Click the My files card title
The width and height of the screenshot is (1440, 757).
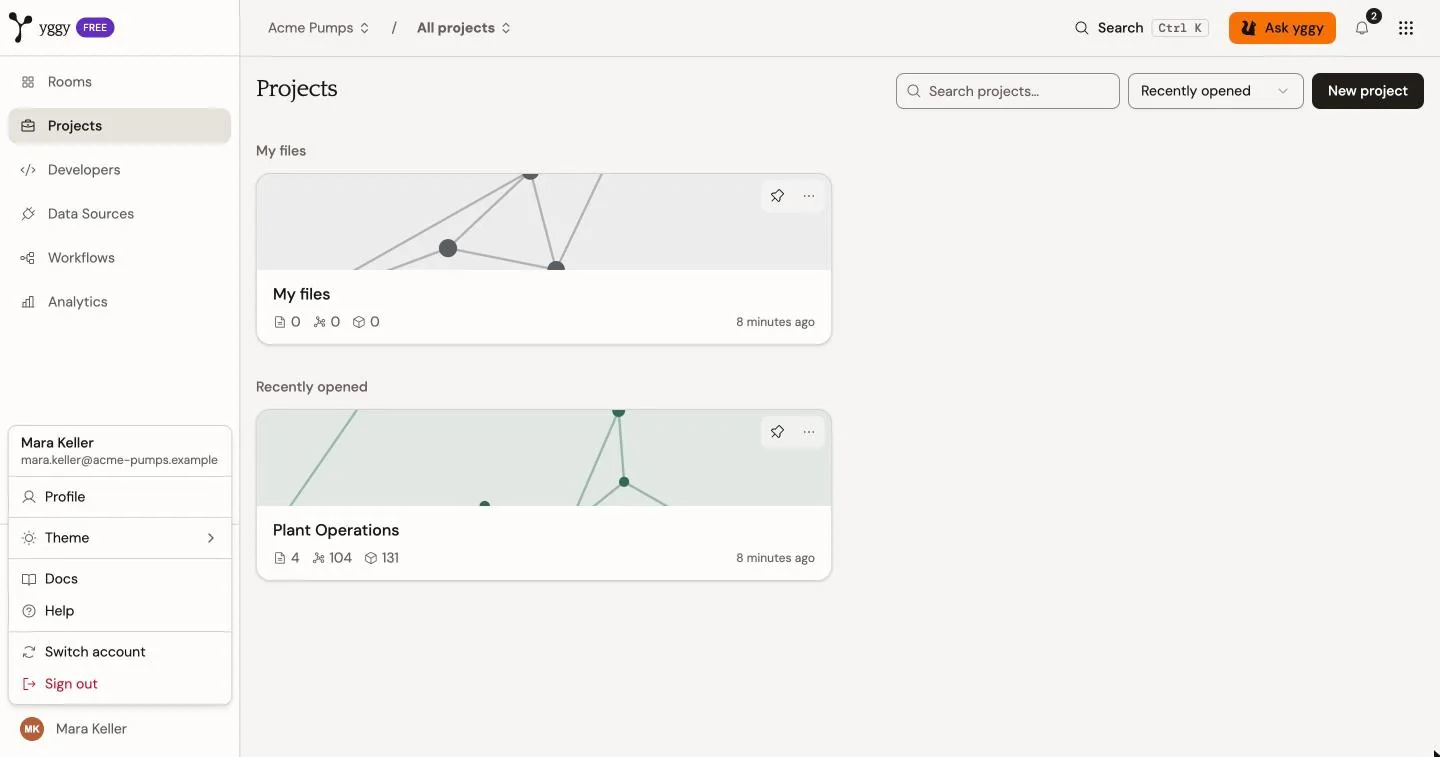point(301,294)
